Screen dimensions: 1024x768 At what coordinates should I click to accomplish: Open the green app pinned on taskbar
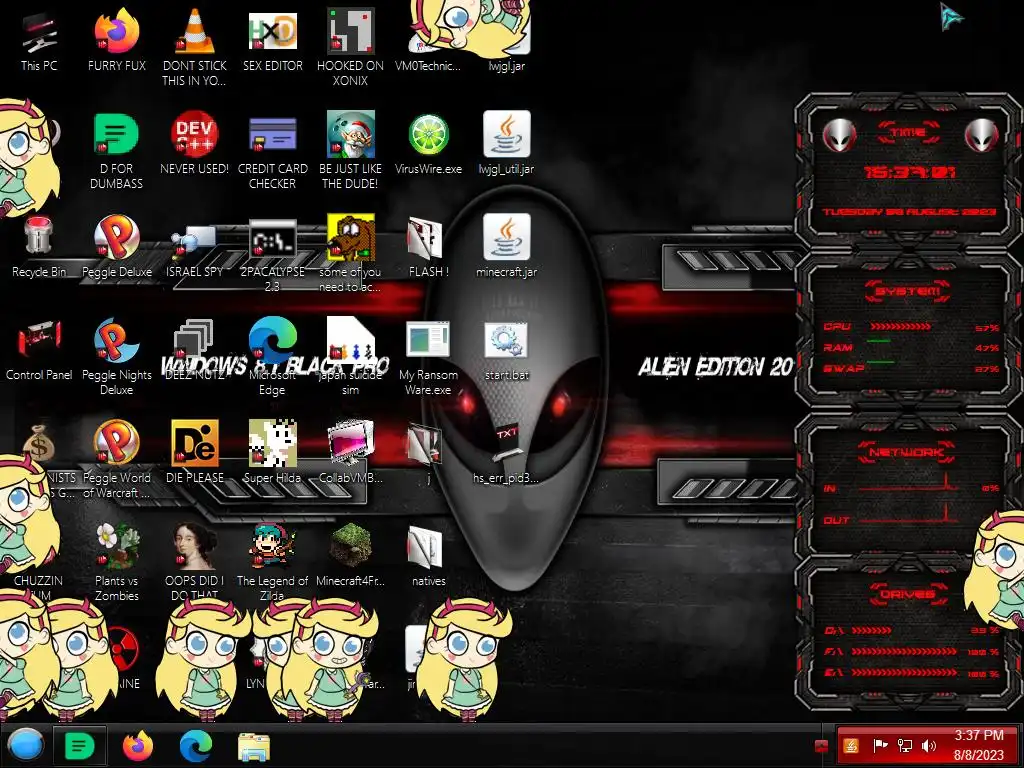pyautogui.click(x=80, y=745)
